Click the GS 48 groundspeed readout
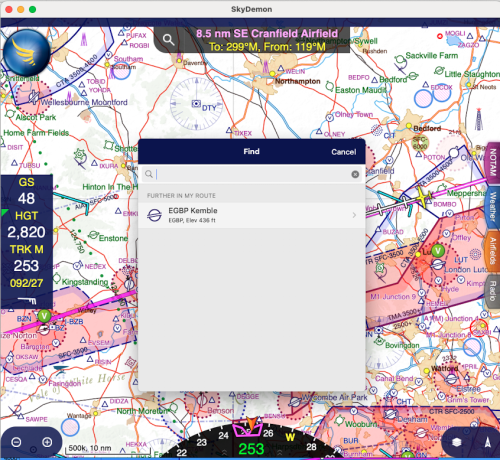The height and width of the screenshot is (460, 500). tap(26, 191)
